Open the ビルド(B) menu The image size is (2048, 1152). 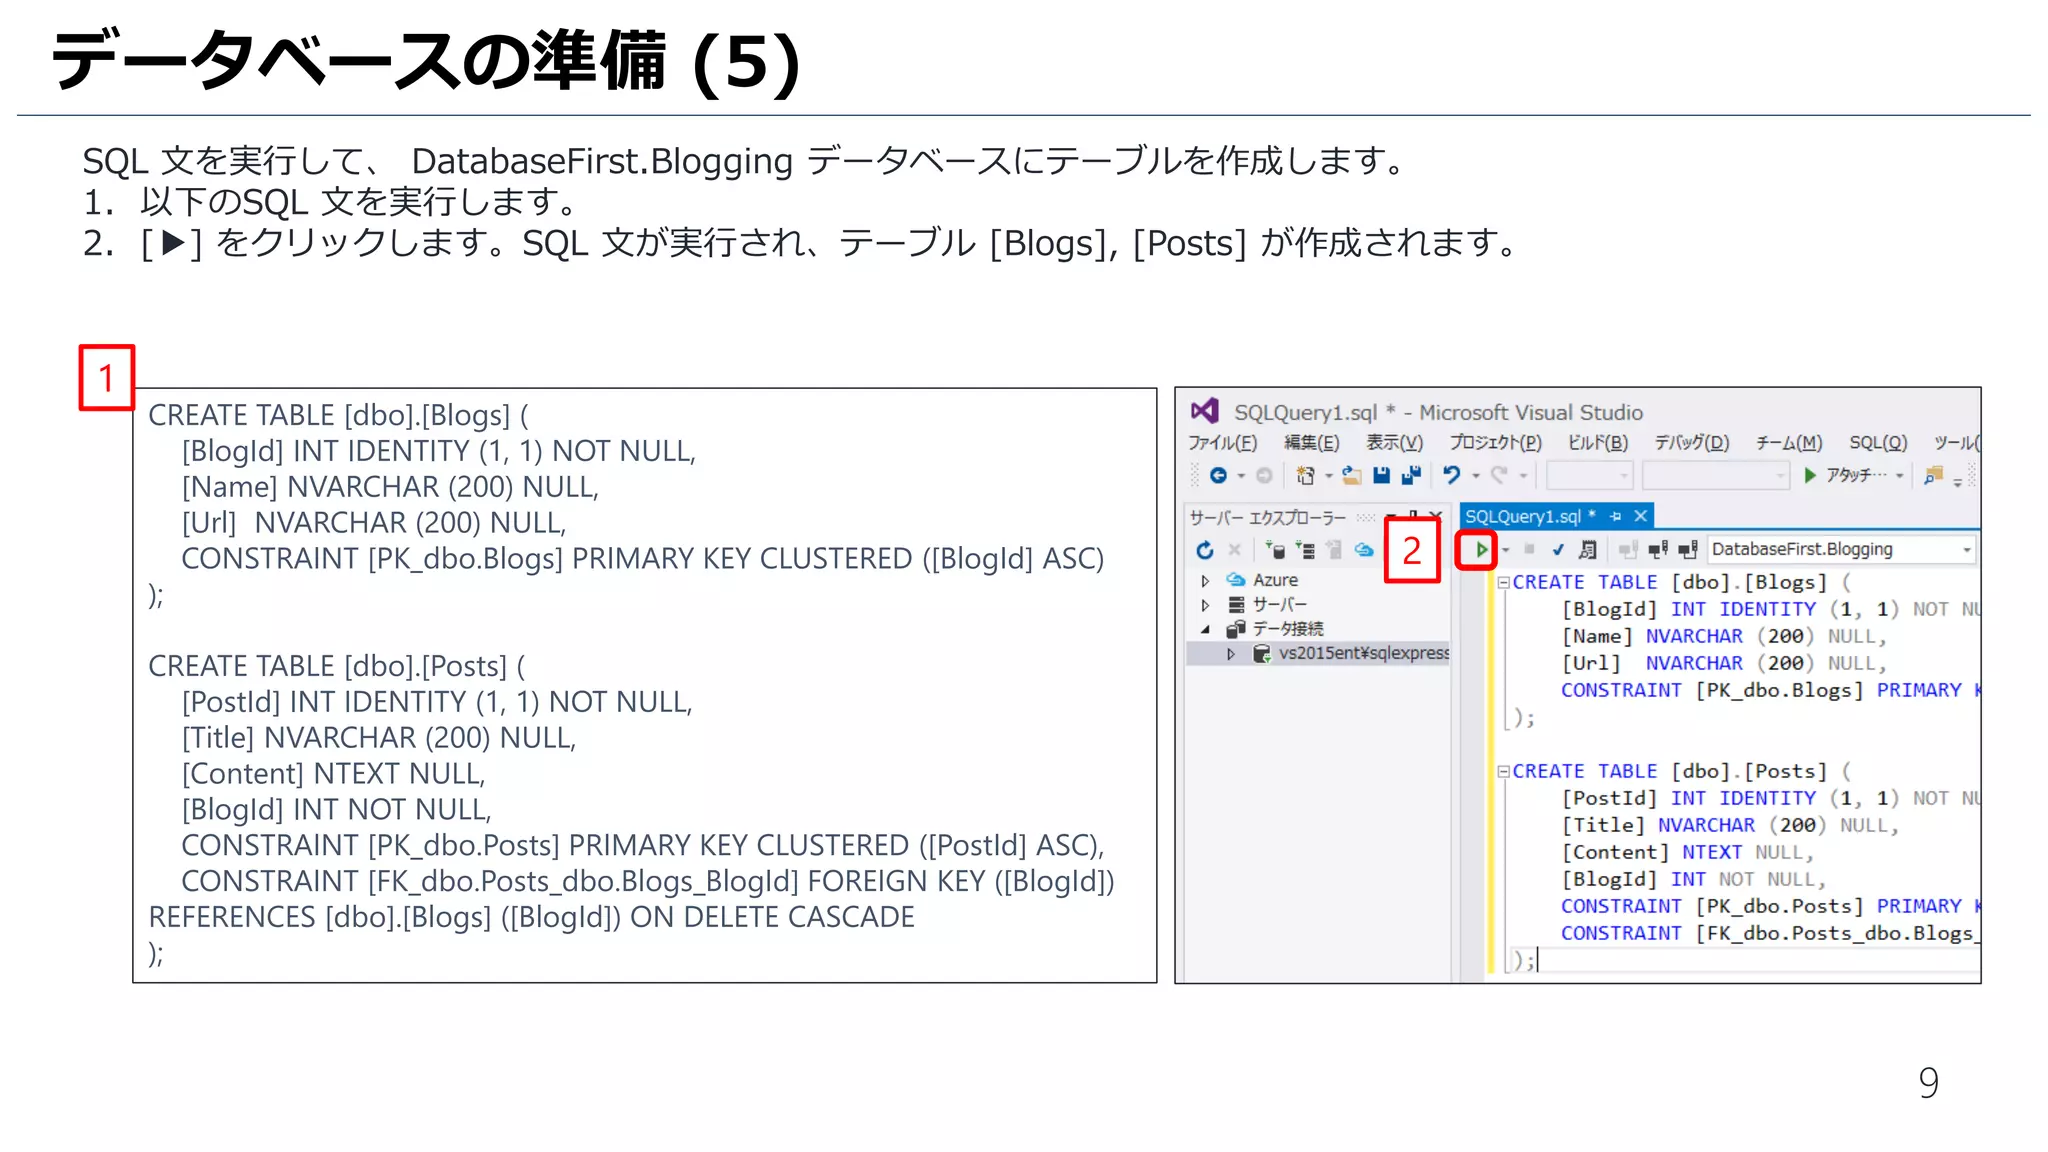[1598, 443]
